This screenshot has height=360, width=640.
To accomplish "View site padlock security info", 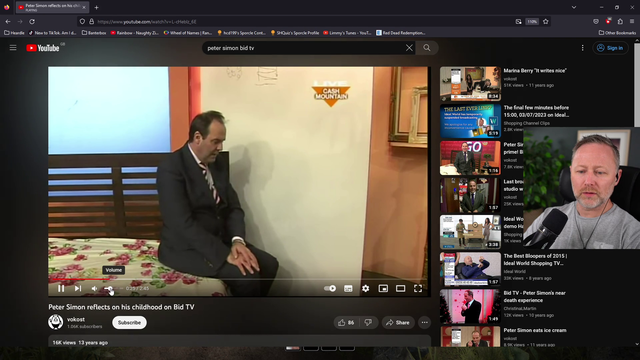I will click(x=91, y=22).
